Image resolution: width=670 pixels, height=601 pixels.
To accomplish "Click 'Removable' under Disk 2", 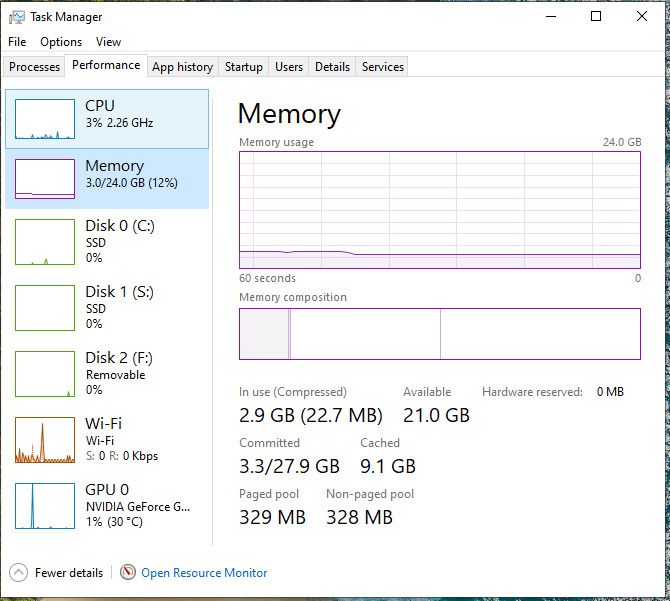I will 115,375.
